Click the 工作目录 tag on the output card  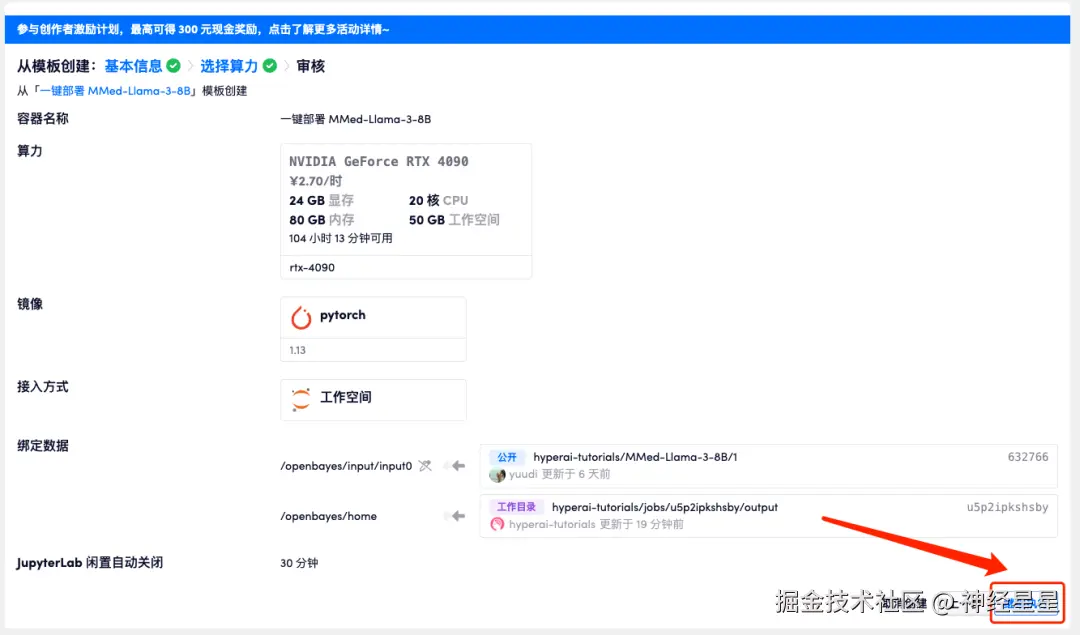514,507
